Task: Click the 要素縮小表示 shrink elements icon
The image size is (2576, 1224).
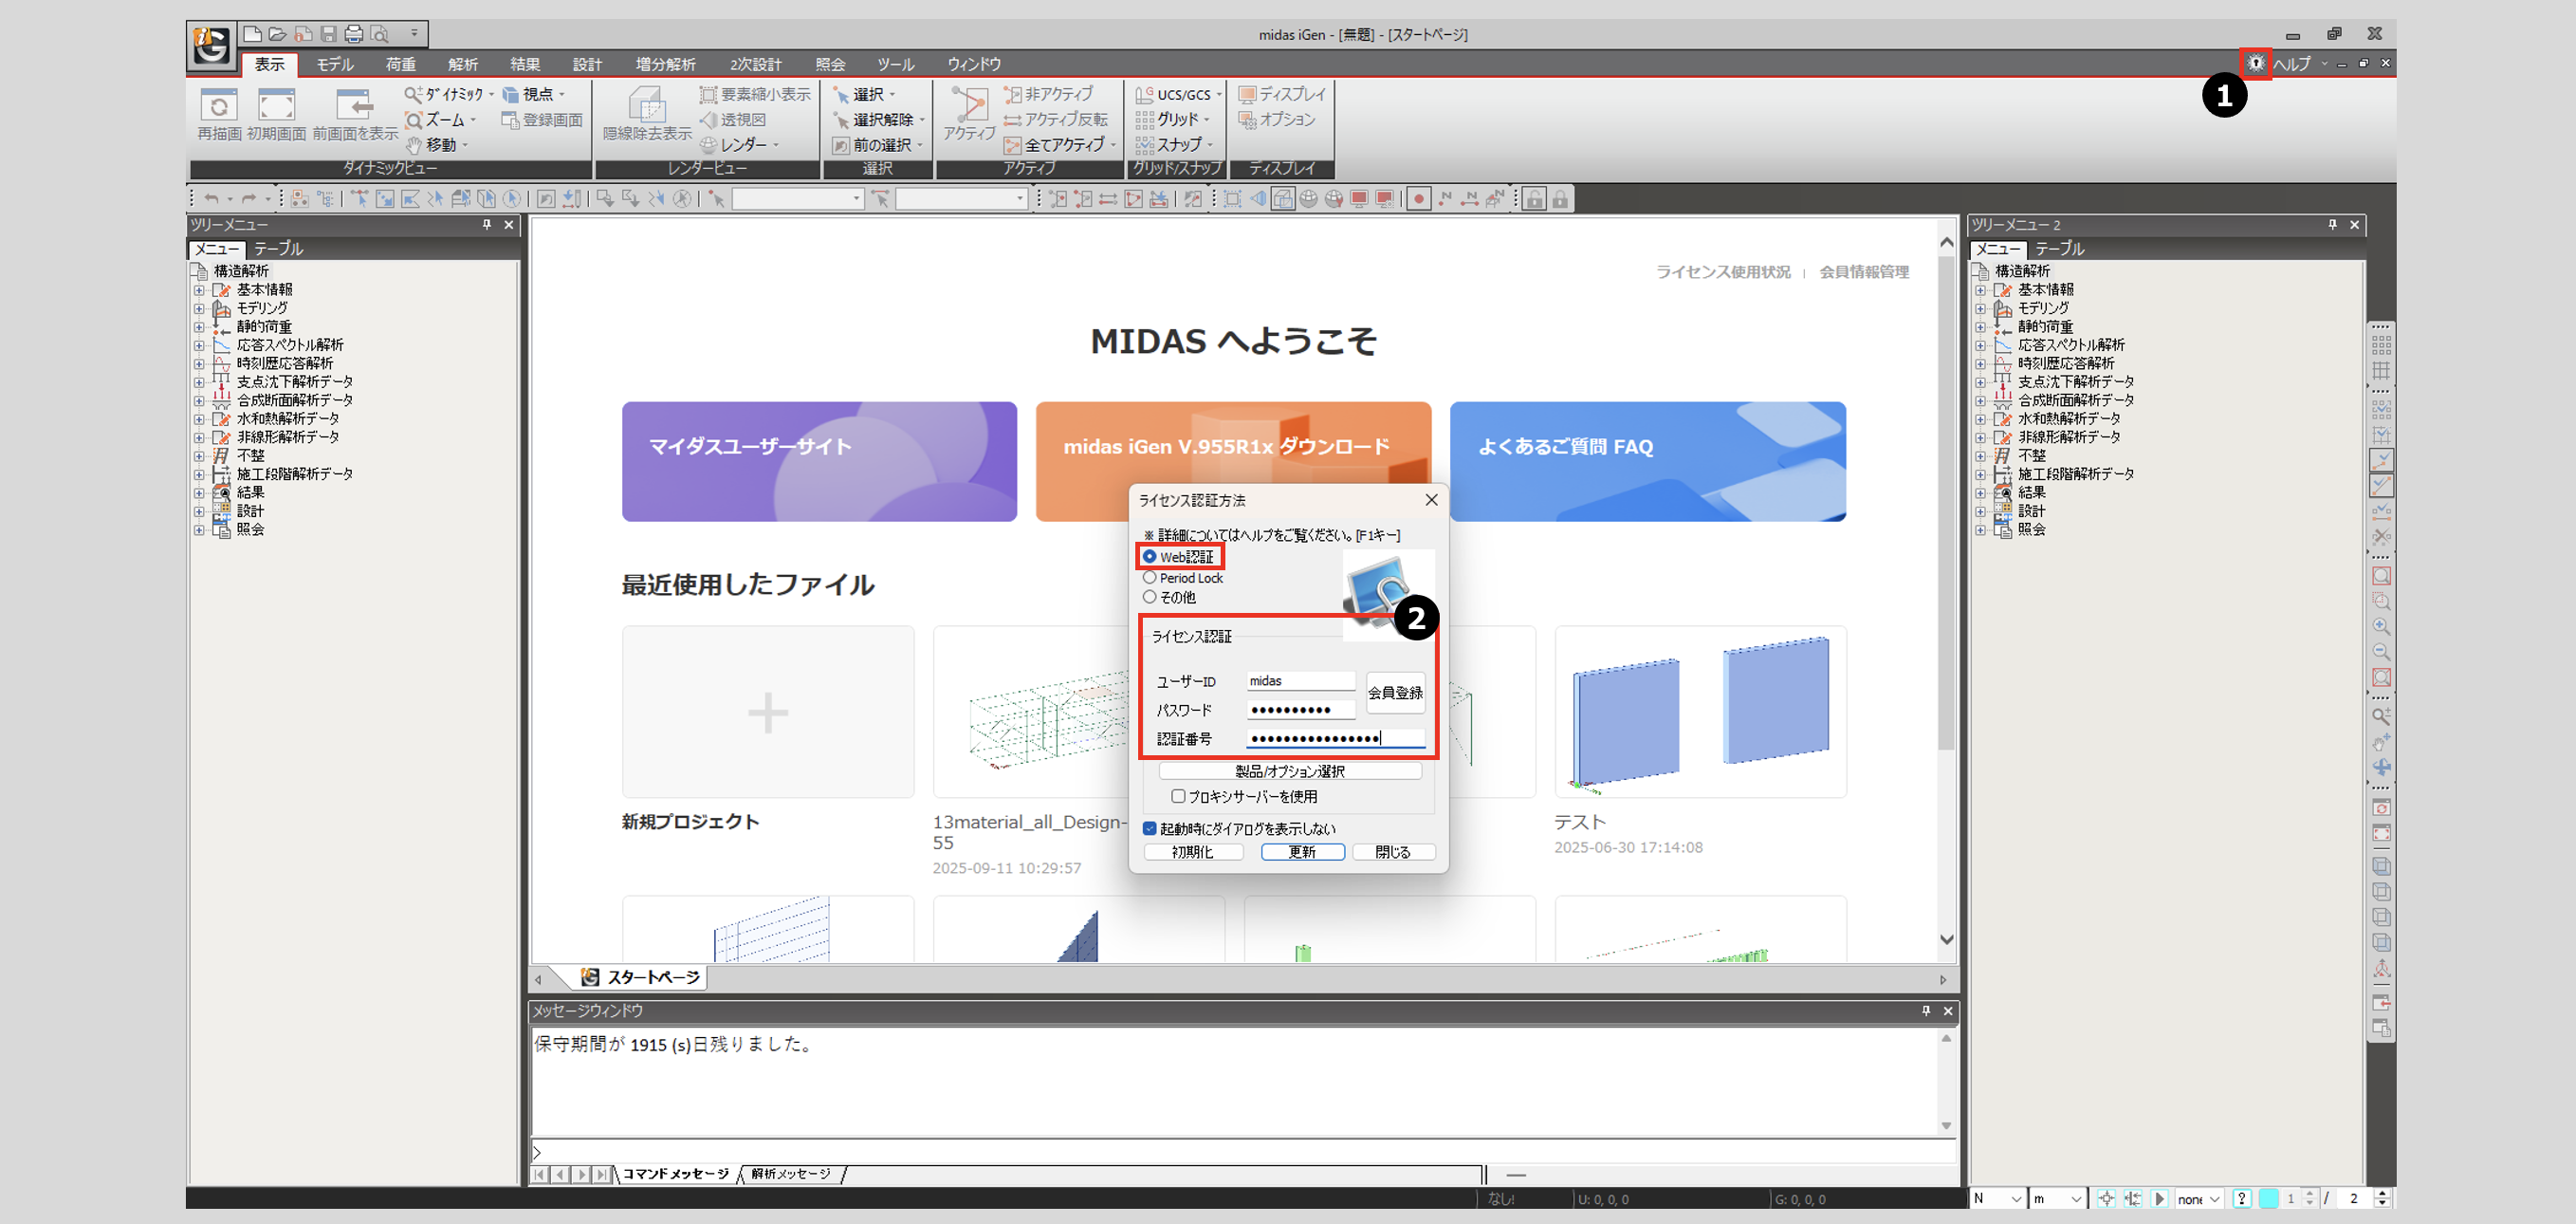Action: 708,95
